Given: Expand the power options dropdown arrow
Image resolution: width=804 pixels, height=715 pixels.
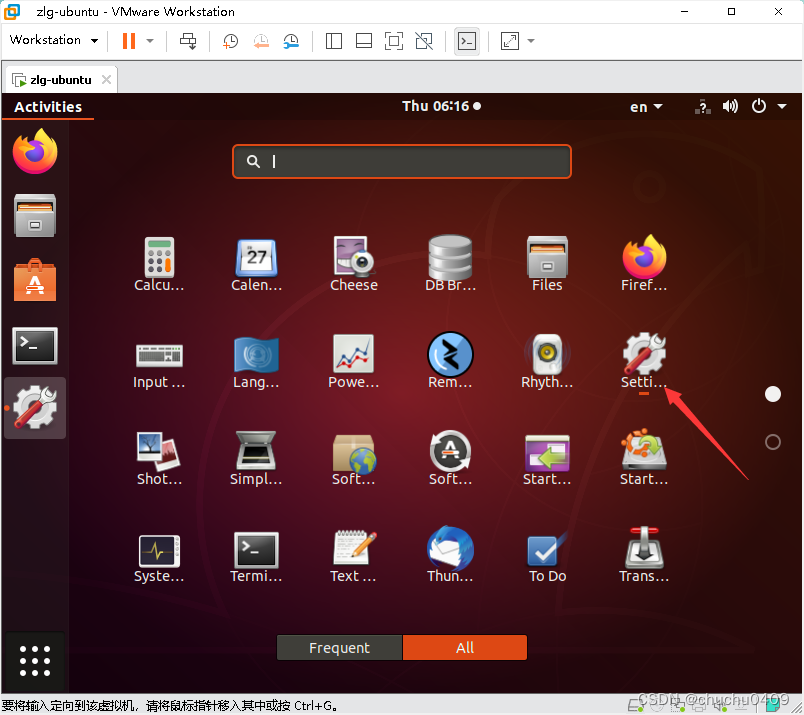Looking at the screenshot, I should (x=150, y=41).
